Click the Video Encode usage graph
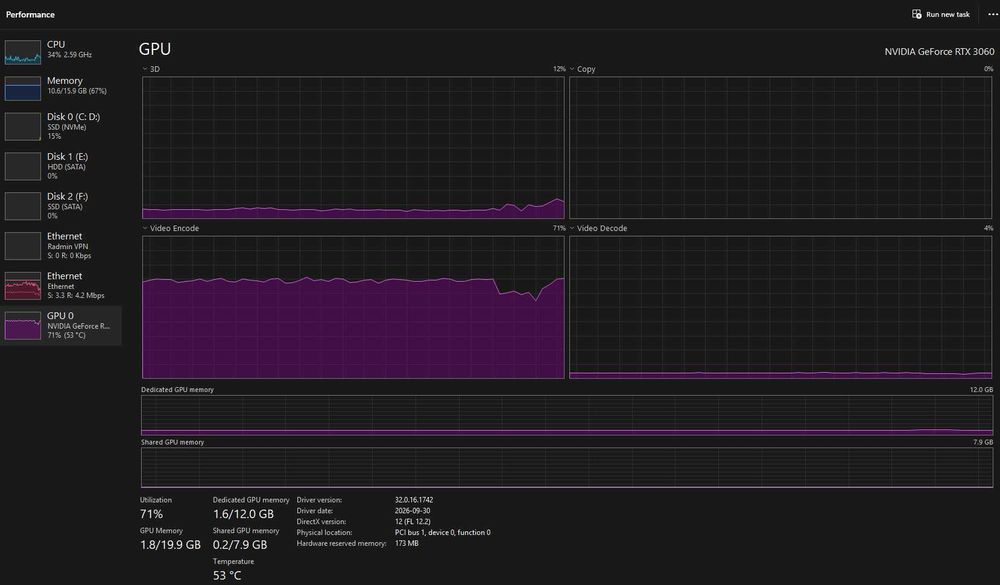 click(353, 307)
